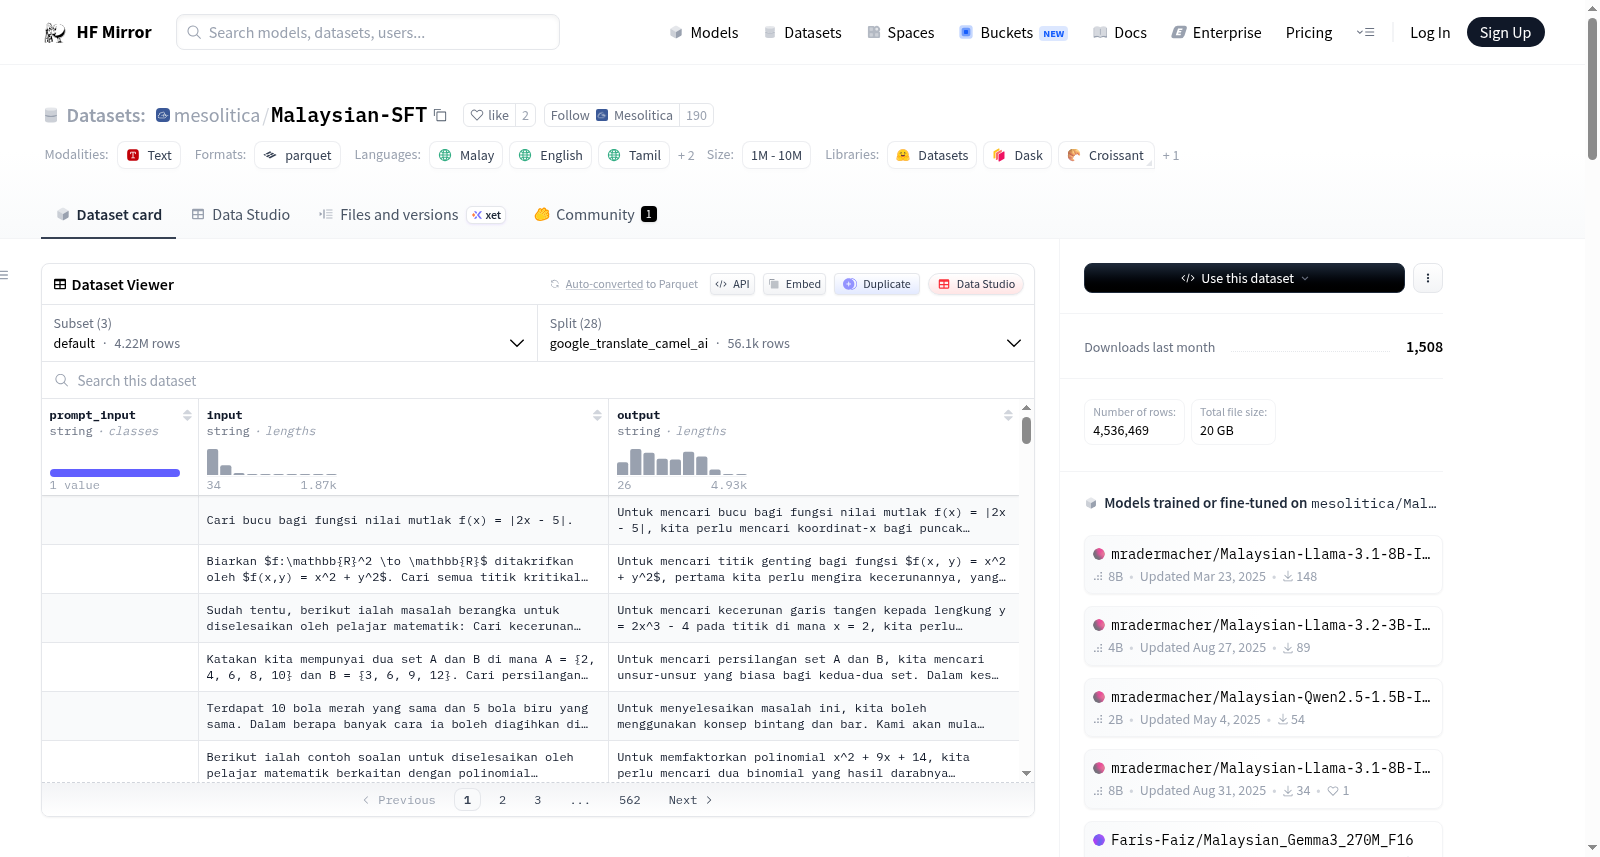Open the Community tab
1600x857 pixels.
click(595, 215)
